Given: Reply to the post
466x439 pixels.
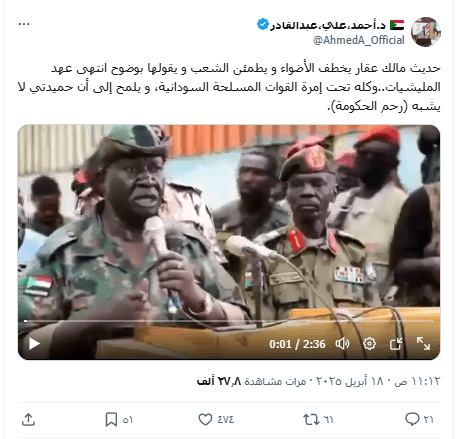Looking at the screenshot, I should coord(419,419).
